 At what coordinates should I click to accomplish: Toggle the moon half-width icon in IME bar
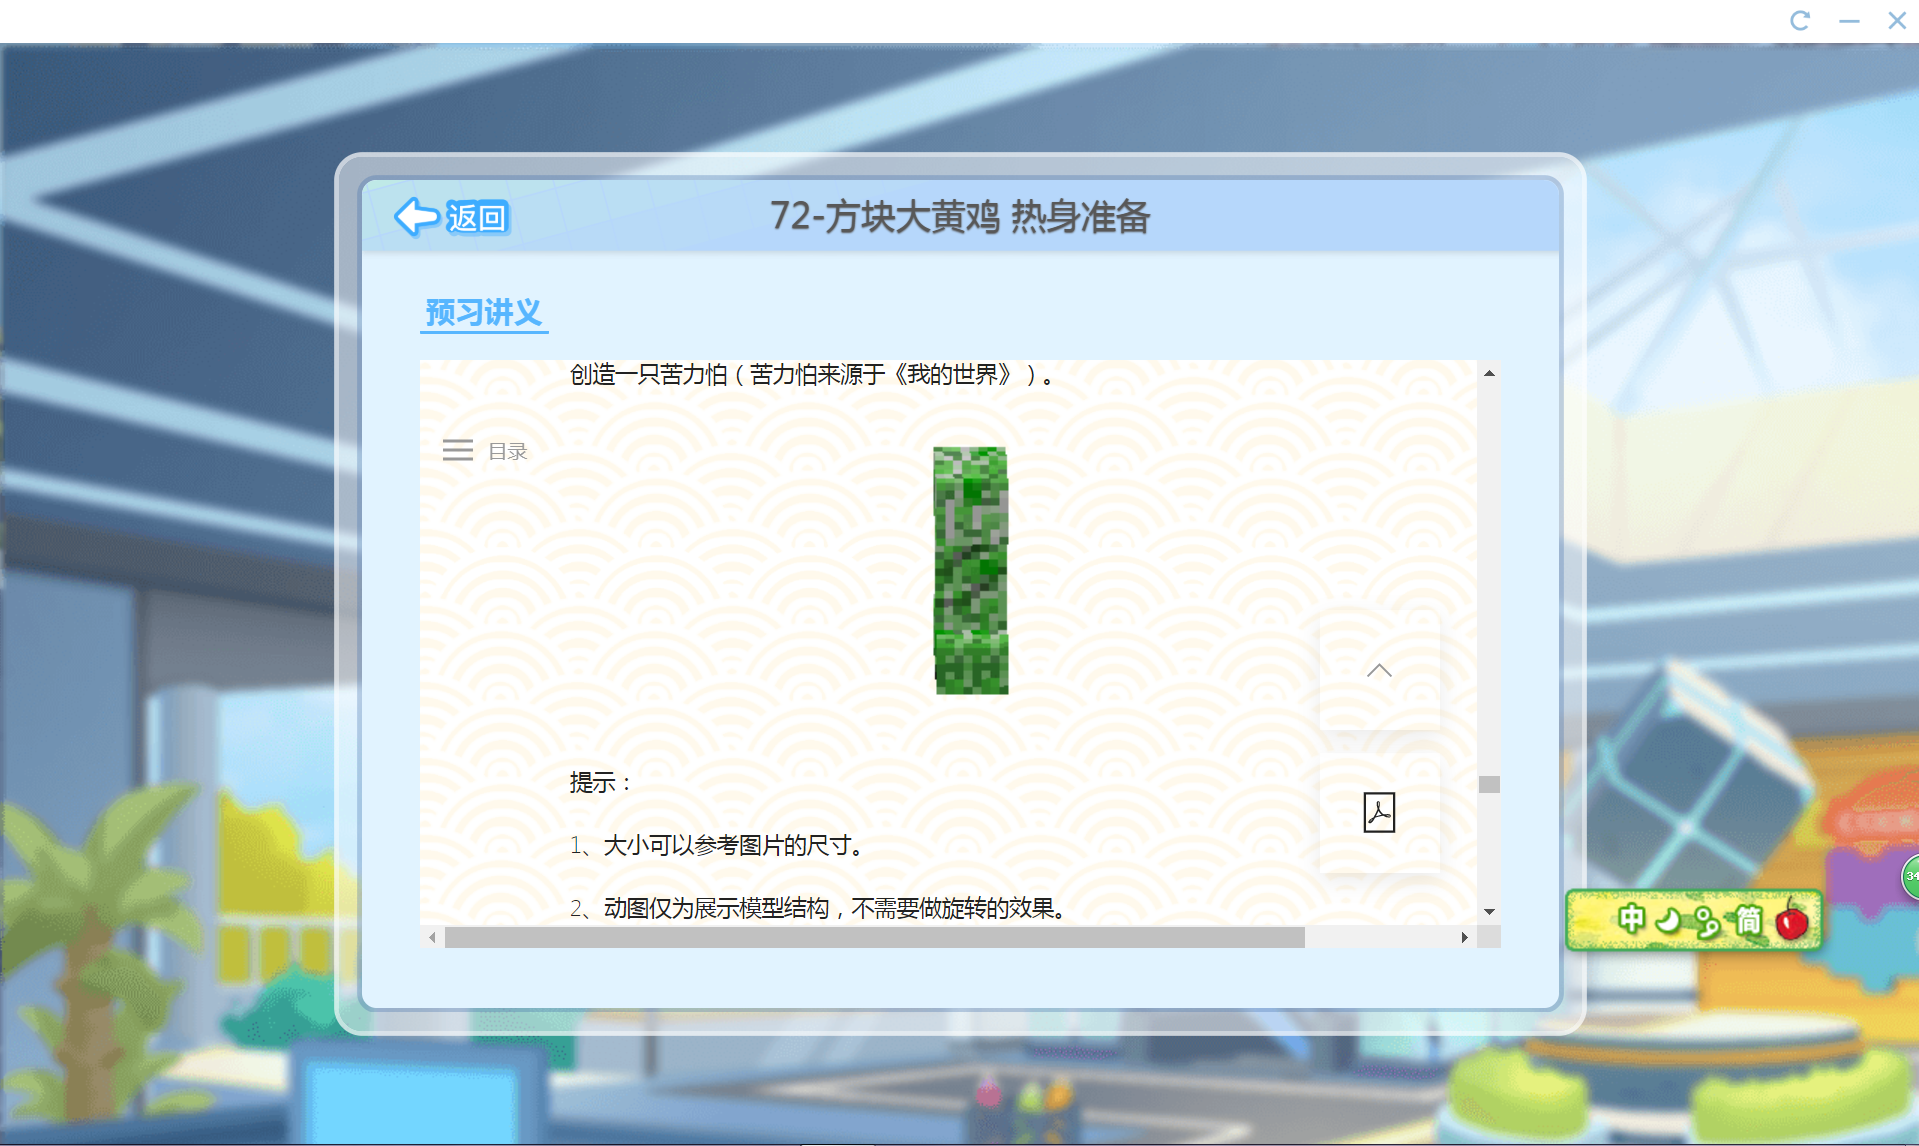pos(1668,919)
